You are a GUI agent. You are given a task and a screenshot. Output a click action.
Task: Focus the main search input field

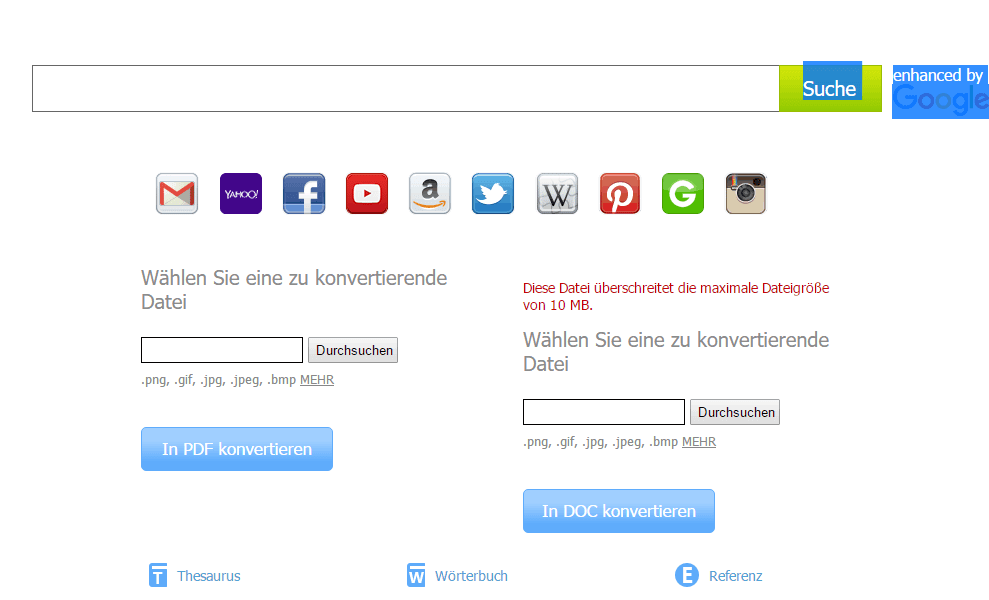(406, 88)
